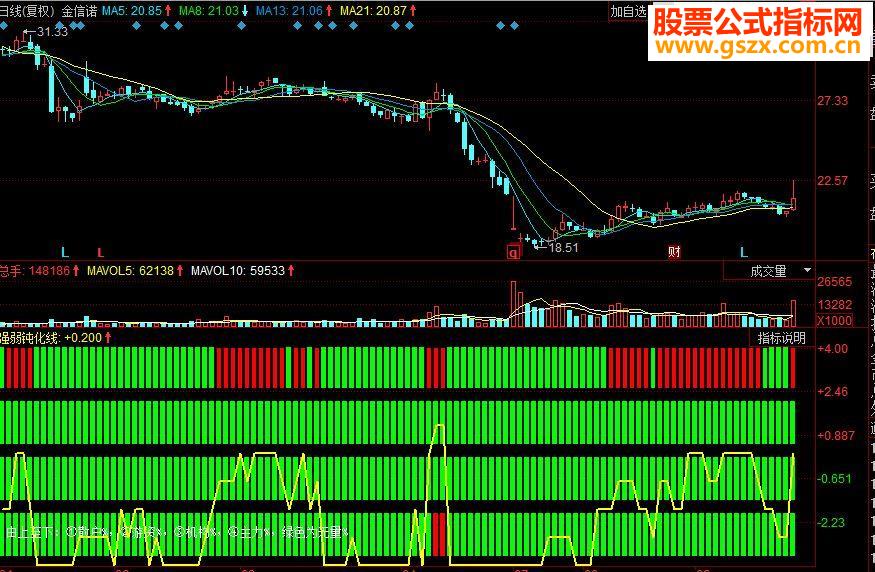Click the stock name 金信诺

pyautogui.click(x=79, y=10)
